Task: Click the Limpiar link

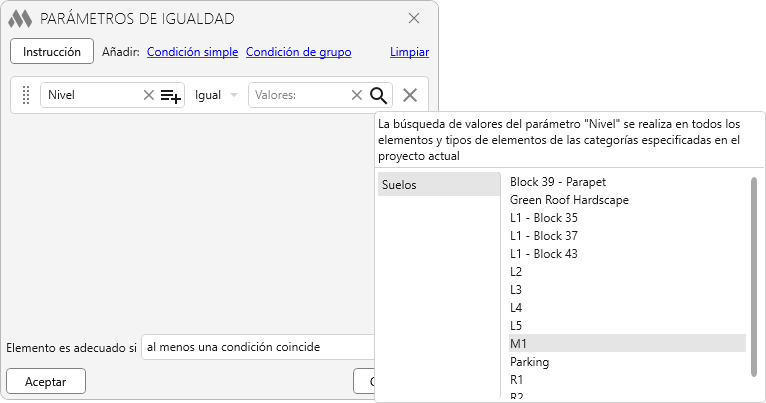Action: coord(409,52)
